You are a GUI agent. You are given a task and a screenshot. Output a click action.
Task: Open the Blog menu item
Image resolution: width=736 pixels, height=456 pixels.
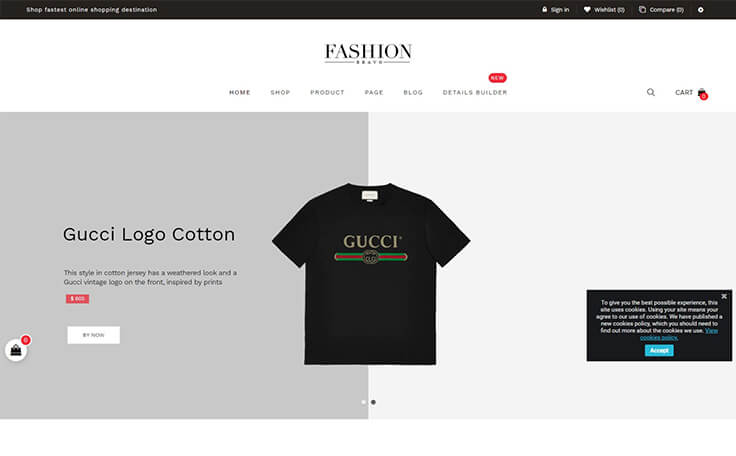pyautogui.click(x=413, y=93)
